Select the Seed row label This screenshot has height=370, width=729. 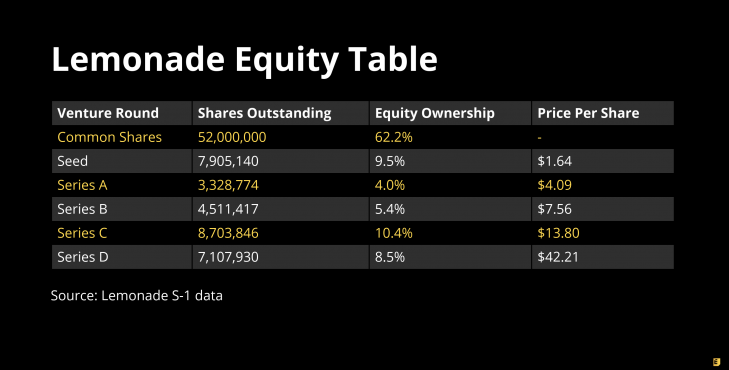click(x=73, y=161)
